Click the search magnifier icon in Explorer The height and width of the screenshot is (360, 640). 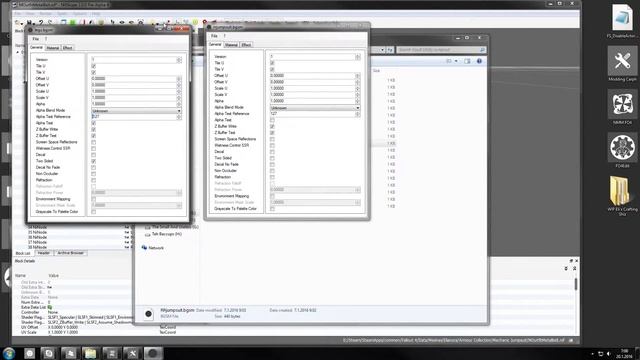[482, 50]
